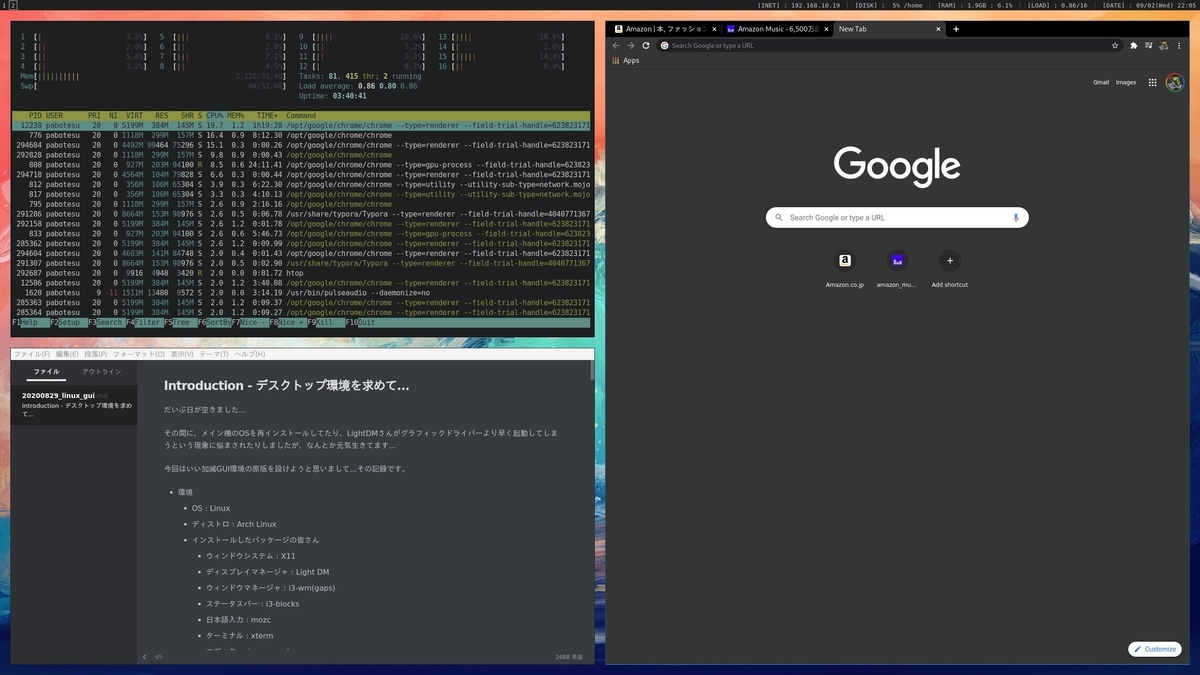1200x675 pixels.
Task: Toggle the Typora sidebar with the chevron icon
Action: (x=144, y=657)
